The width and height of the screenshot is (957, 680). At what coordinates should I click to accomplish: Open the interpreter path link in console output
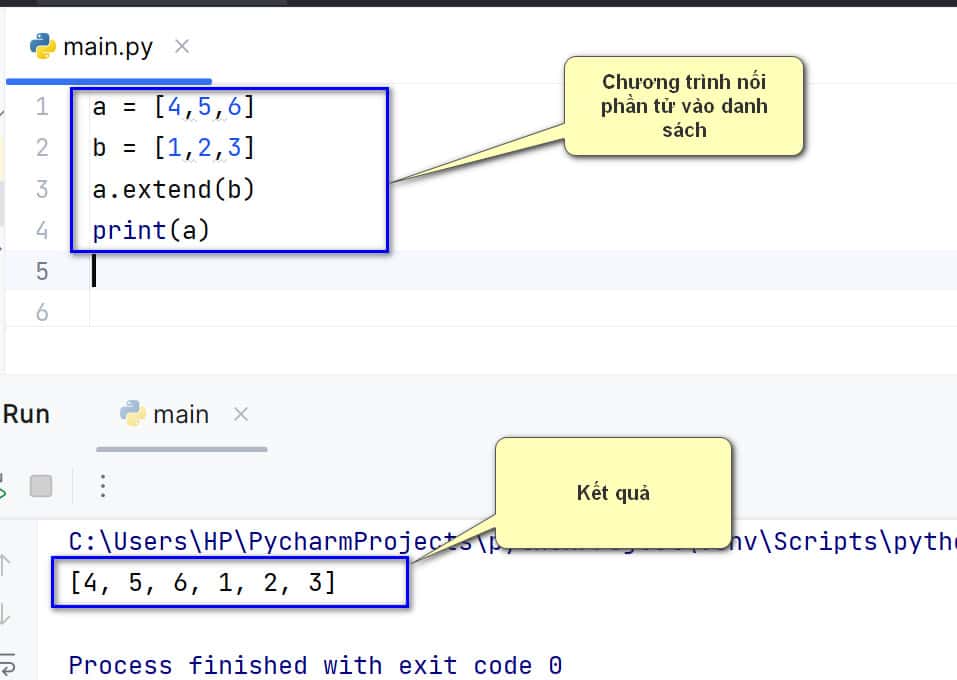pyautogui.click(x=500, y=541)
